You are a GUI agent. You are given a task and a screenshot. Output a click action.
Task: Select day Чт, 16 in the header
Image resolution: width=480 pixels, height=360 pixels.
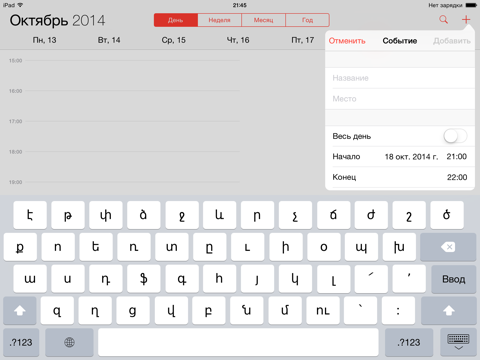pos(238,40)
